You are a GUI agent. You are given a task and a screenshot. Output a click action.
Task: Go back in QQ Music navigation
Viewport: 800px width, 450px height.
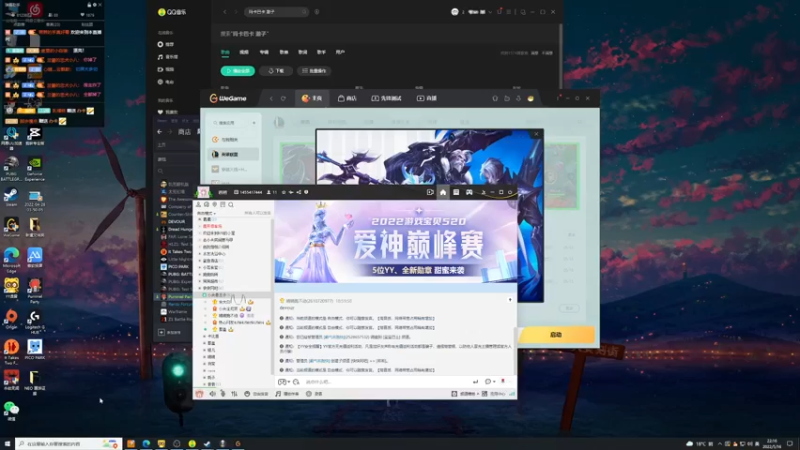click(225, 12)
